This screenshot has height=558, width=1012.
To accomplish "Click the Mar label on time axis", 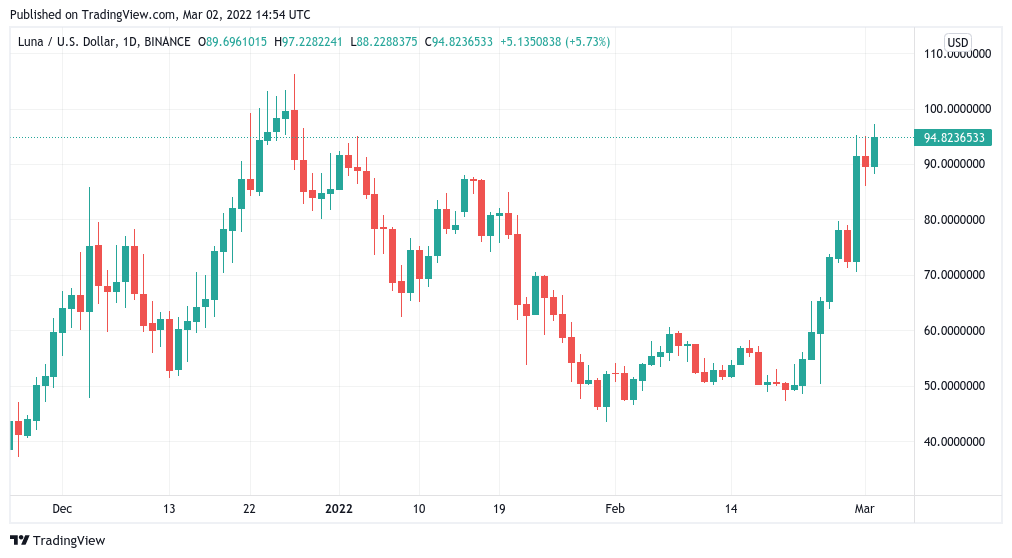I will (x=865, y=508).
